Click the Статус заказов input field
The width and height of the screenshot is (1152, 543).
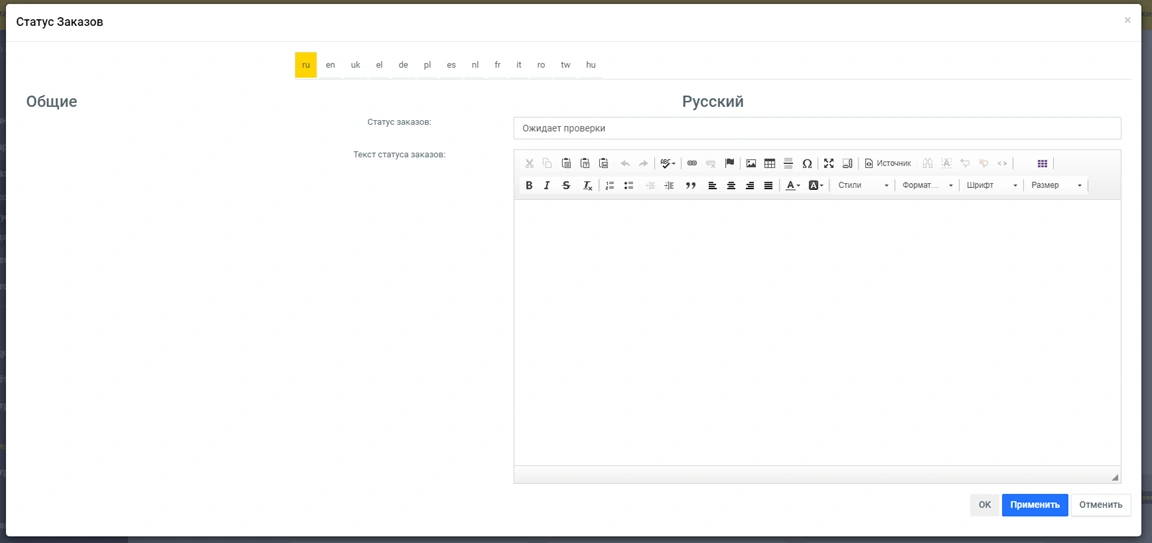click(816, 128)
